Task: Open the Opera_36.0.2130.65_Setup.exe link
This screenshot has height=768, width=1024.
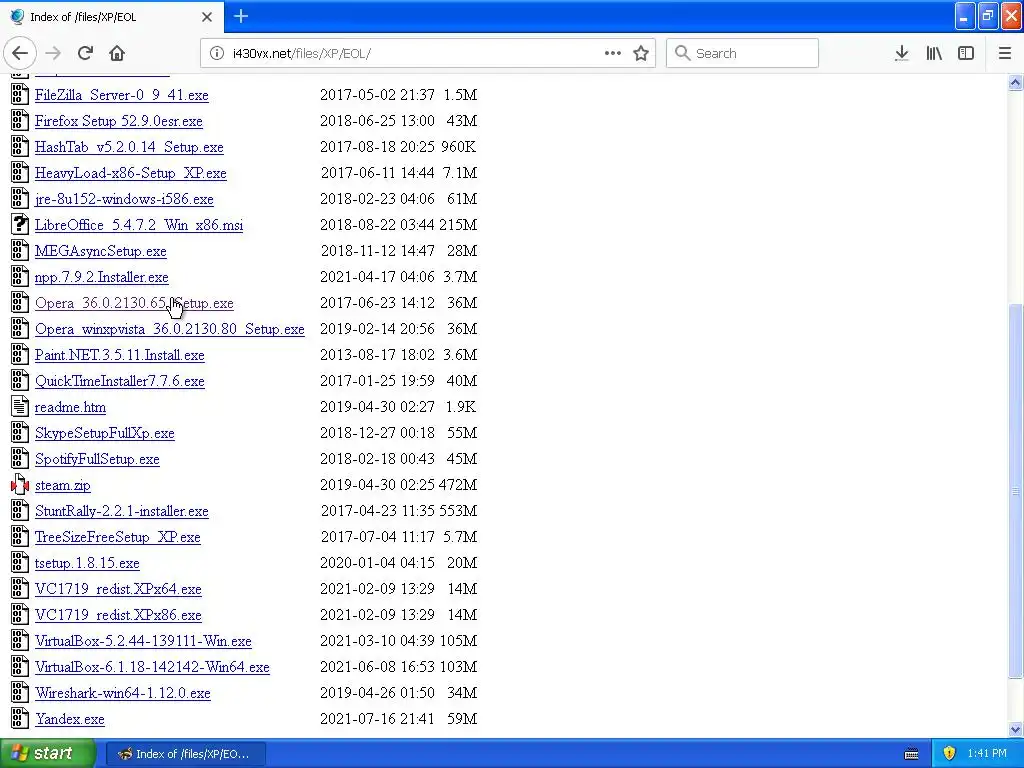Action: tap(134, 303)
